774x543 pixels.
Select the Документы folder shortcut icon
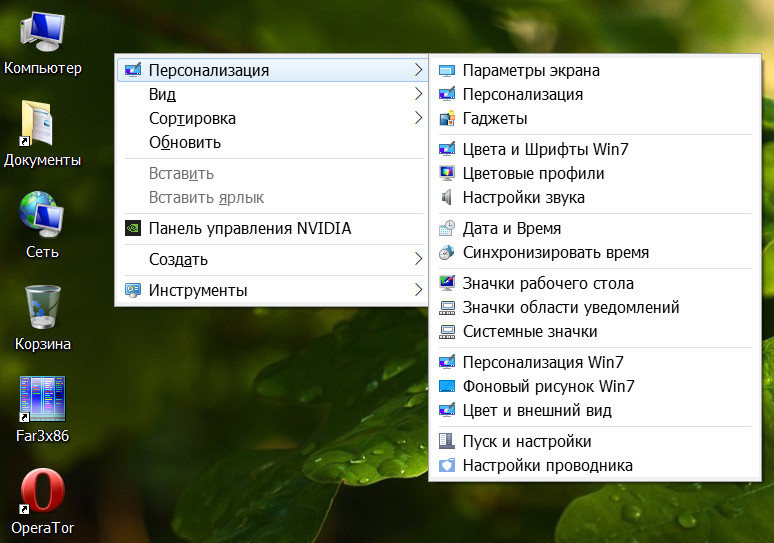click(37, 123)
